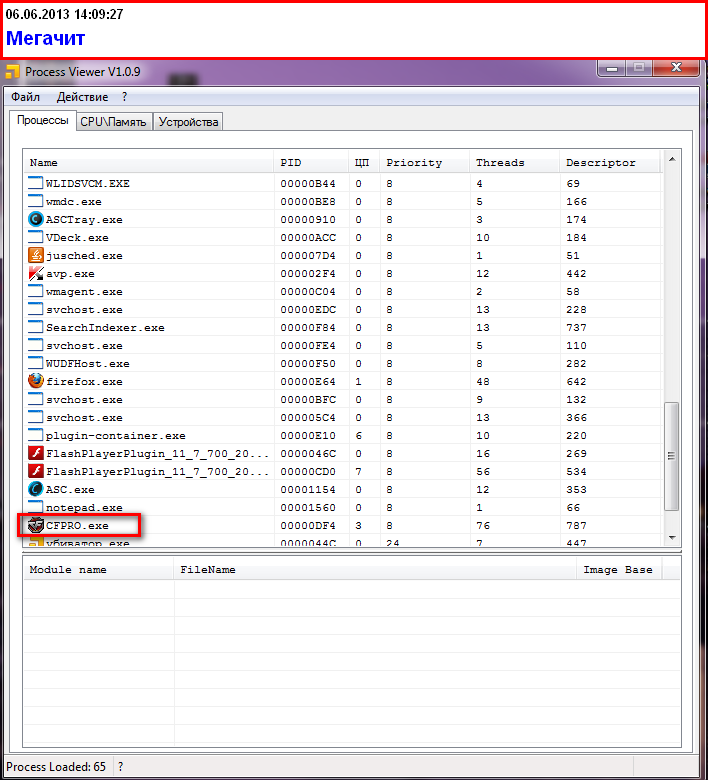Sort by the PID column header
708x780 pixels.
point(311,163)
